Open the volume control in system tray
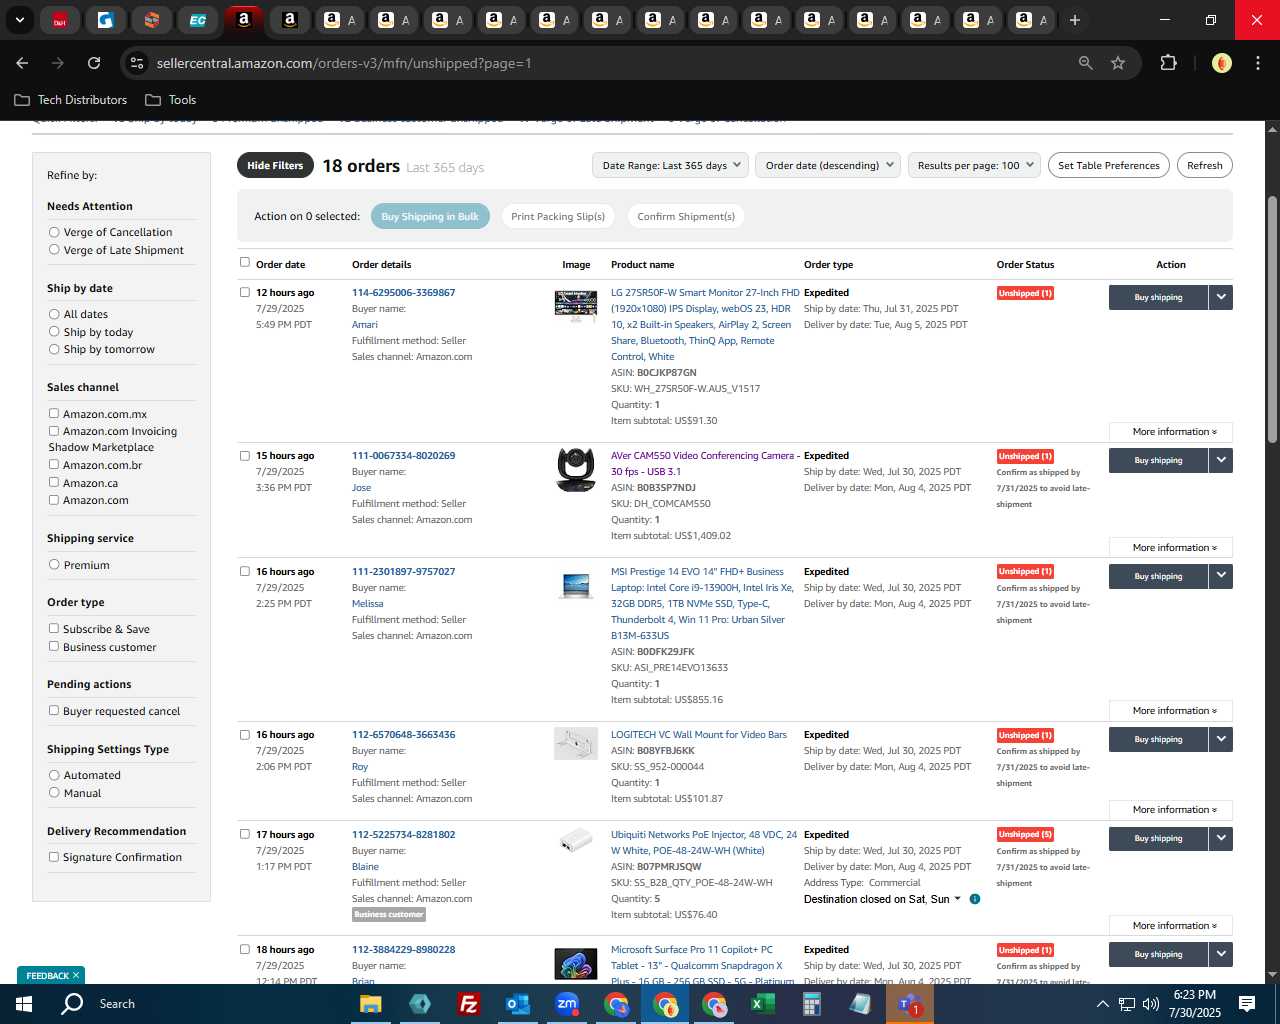Viewport: 1280px width, 1024px height. coord(1151,1004)
